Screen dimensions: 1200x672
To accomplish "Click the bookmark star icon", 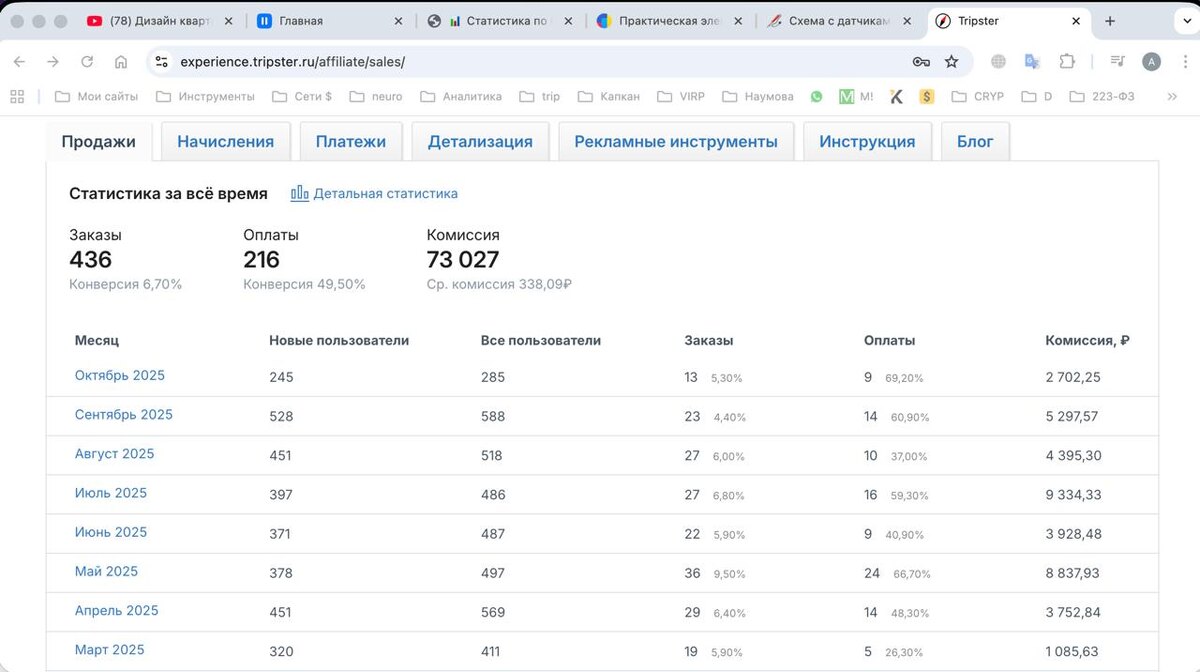I will pyautogui.click(x=951, y=62).
